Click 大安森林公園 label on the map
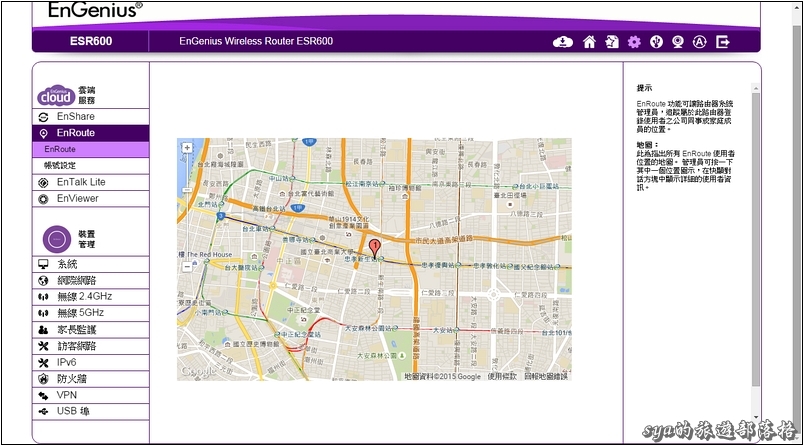The height and width of the screenshot is (446, 804). tap(377, 355)
